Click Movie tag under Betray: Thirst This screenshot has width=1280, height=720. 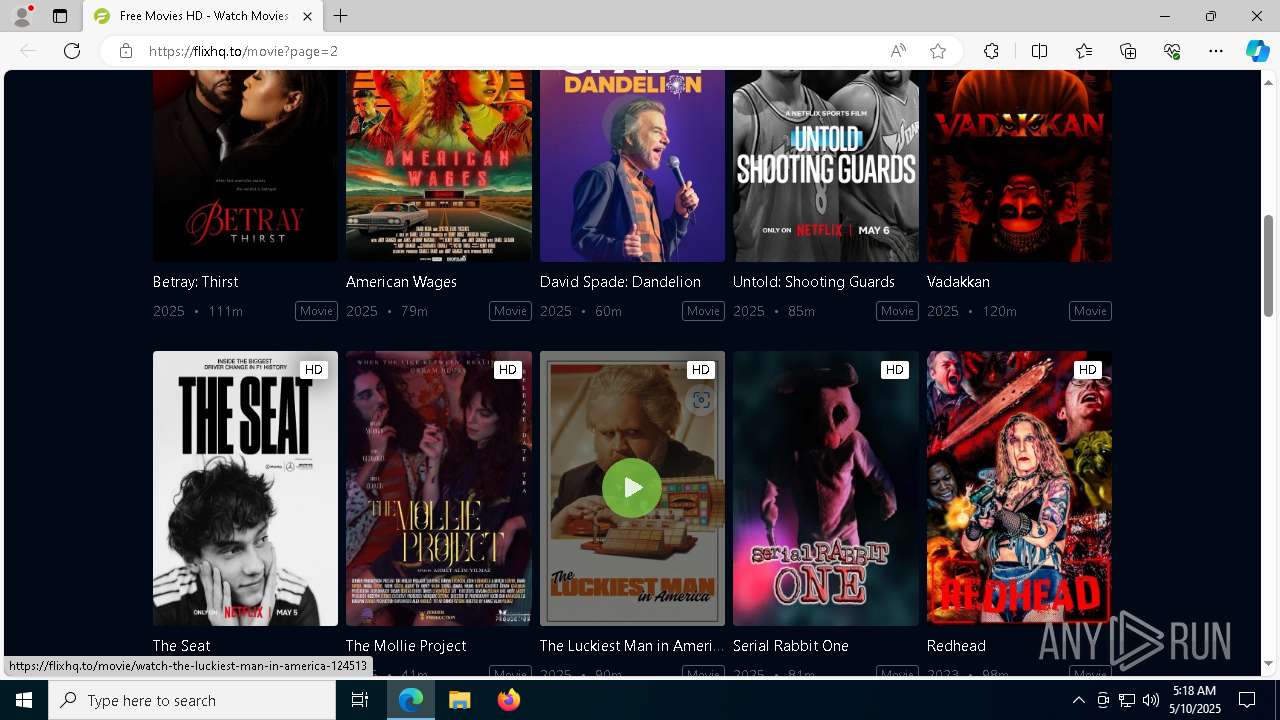316,311
